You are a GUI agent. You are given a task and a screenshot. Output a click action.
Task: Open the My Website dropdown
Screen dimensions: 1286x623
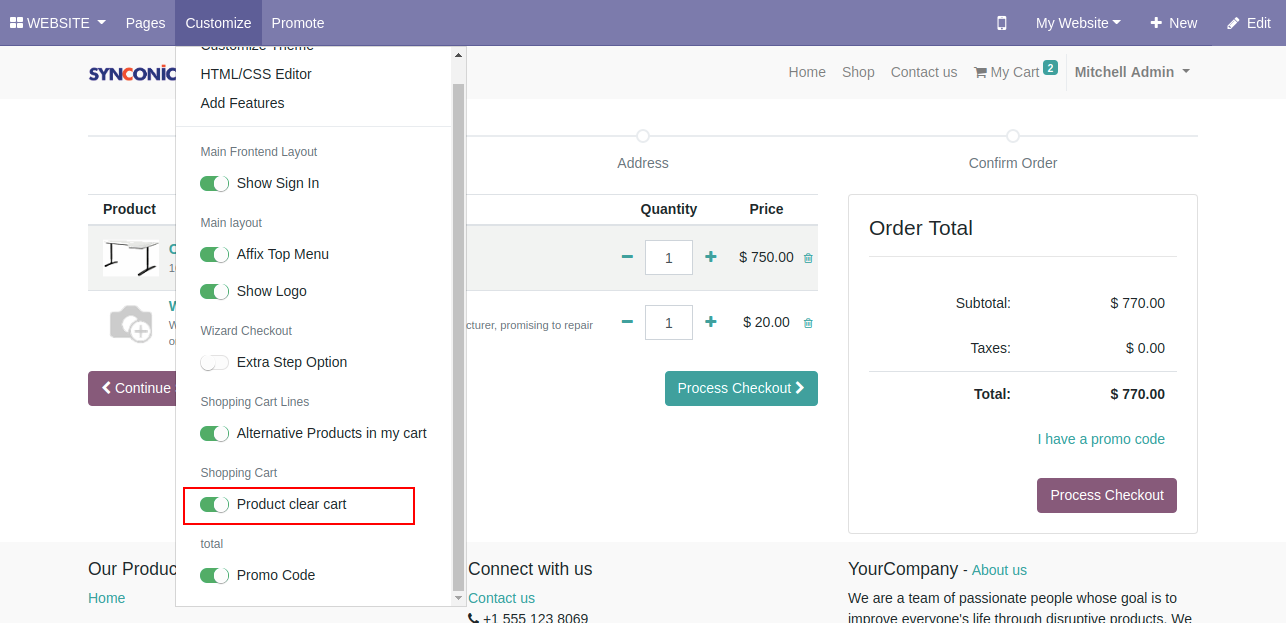(x=1077, y=23)
